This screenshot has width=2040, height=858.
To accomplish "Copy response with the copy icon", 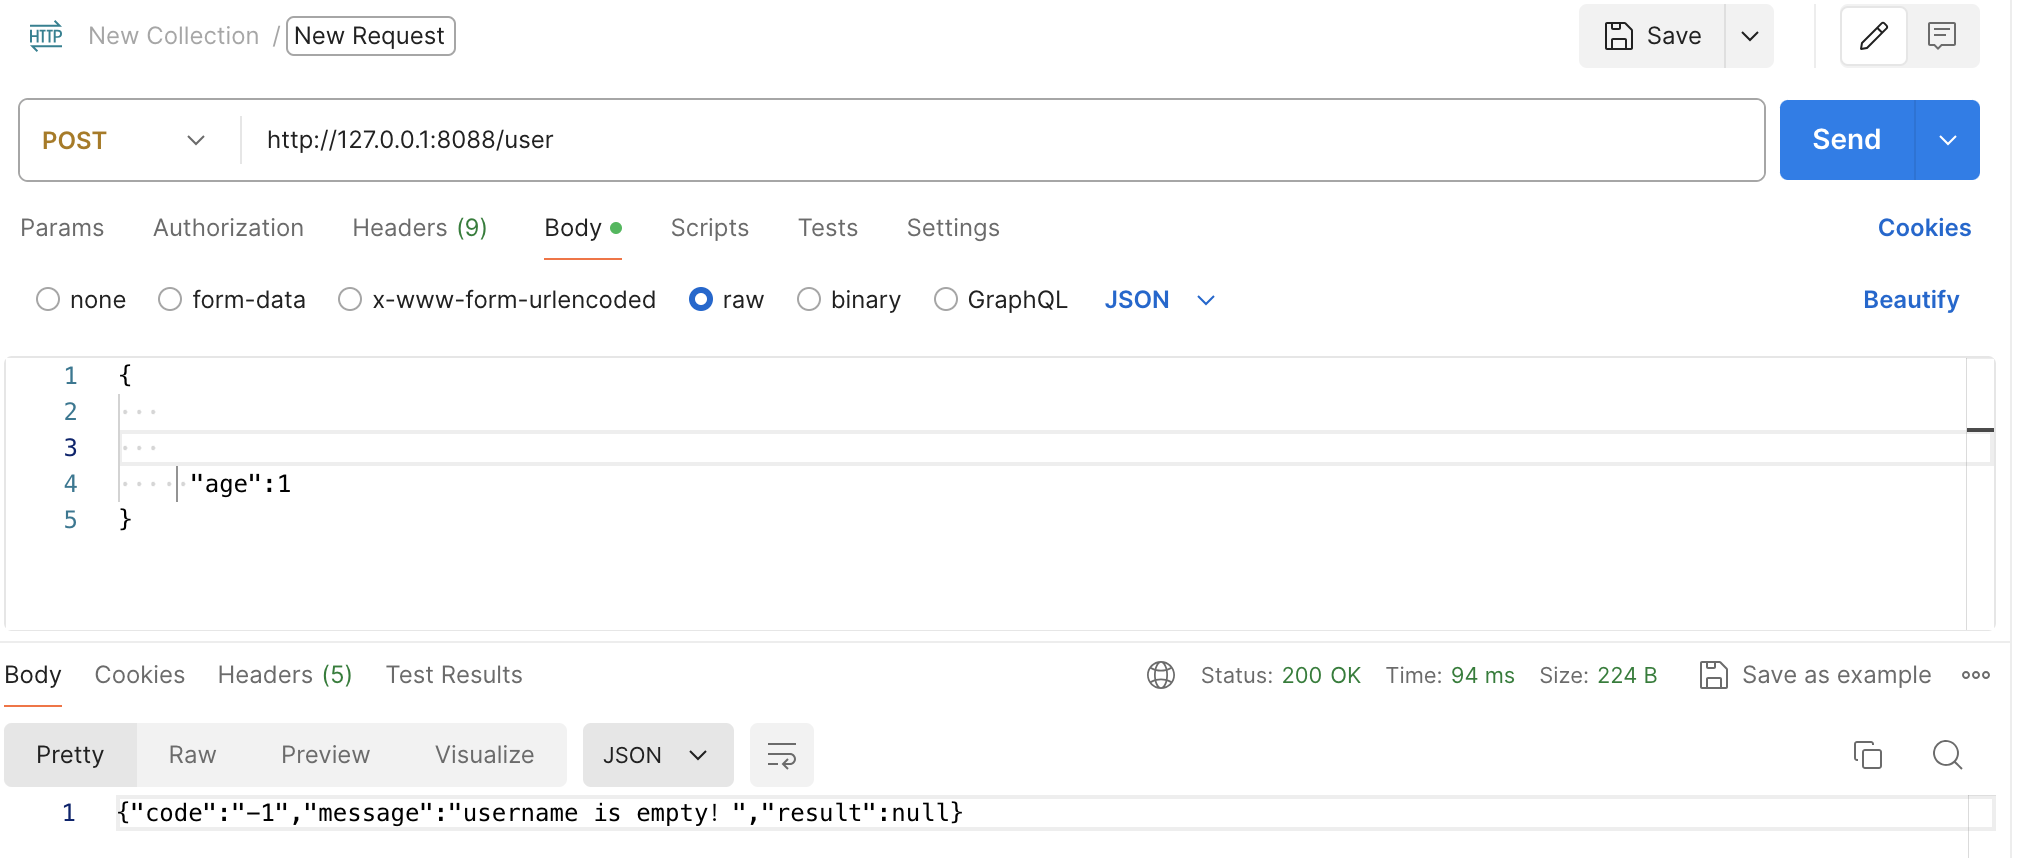I will [1867, 755].
